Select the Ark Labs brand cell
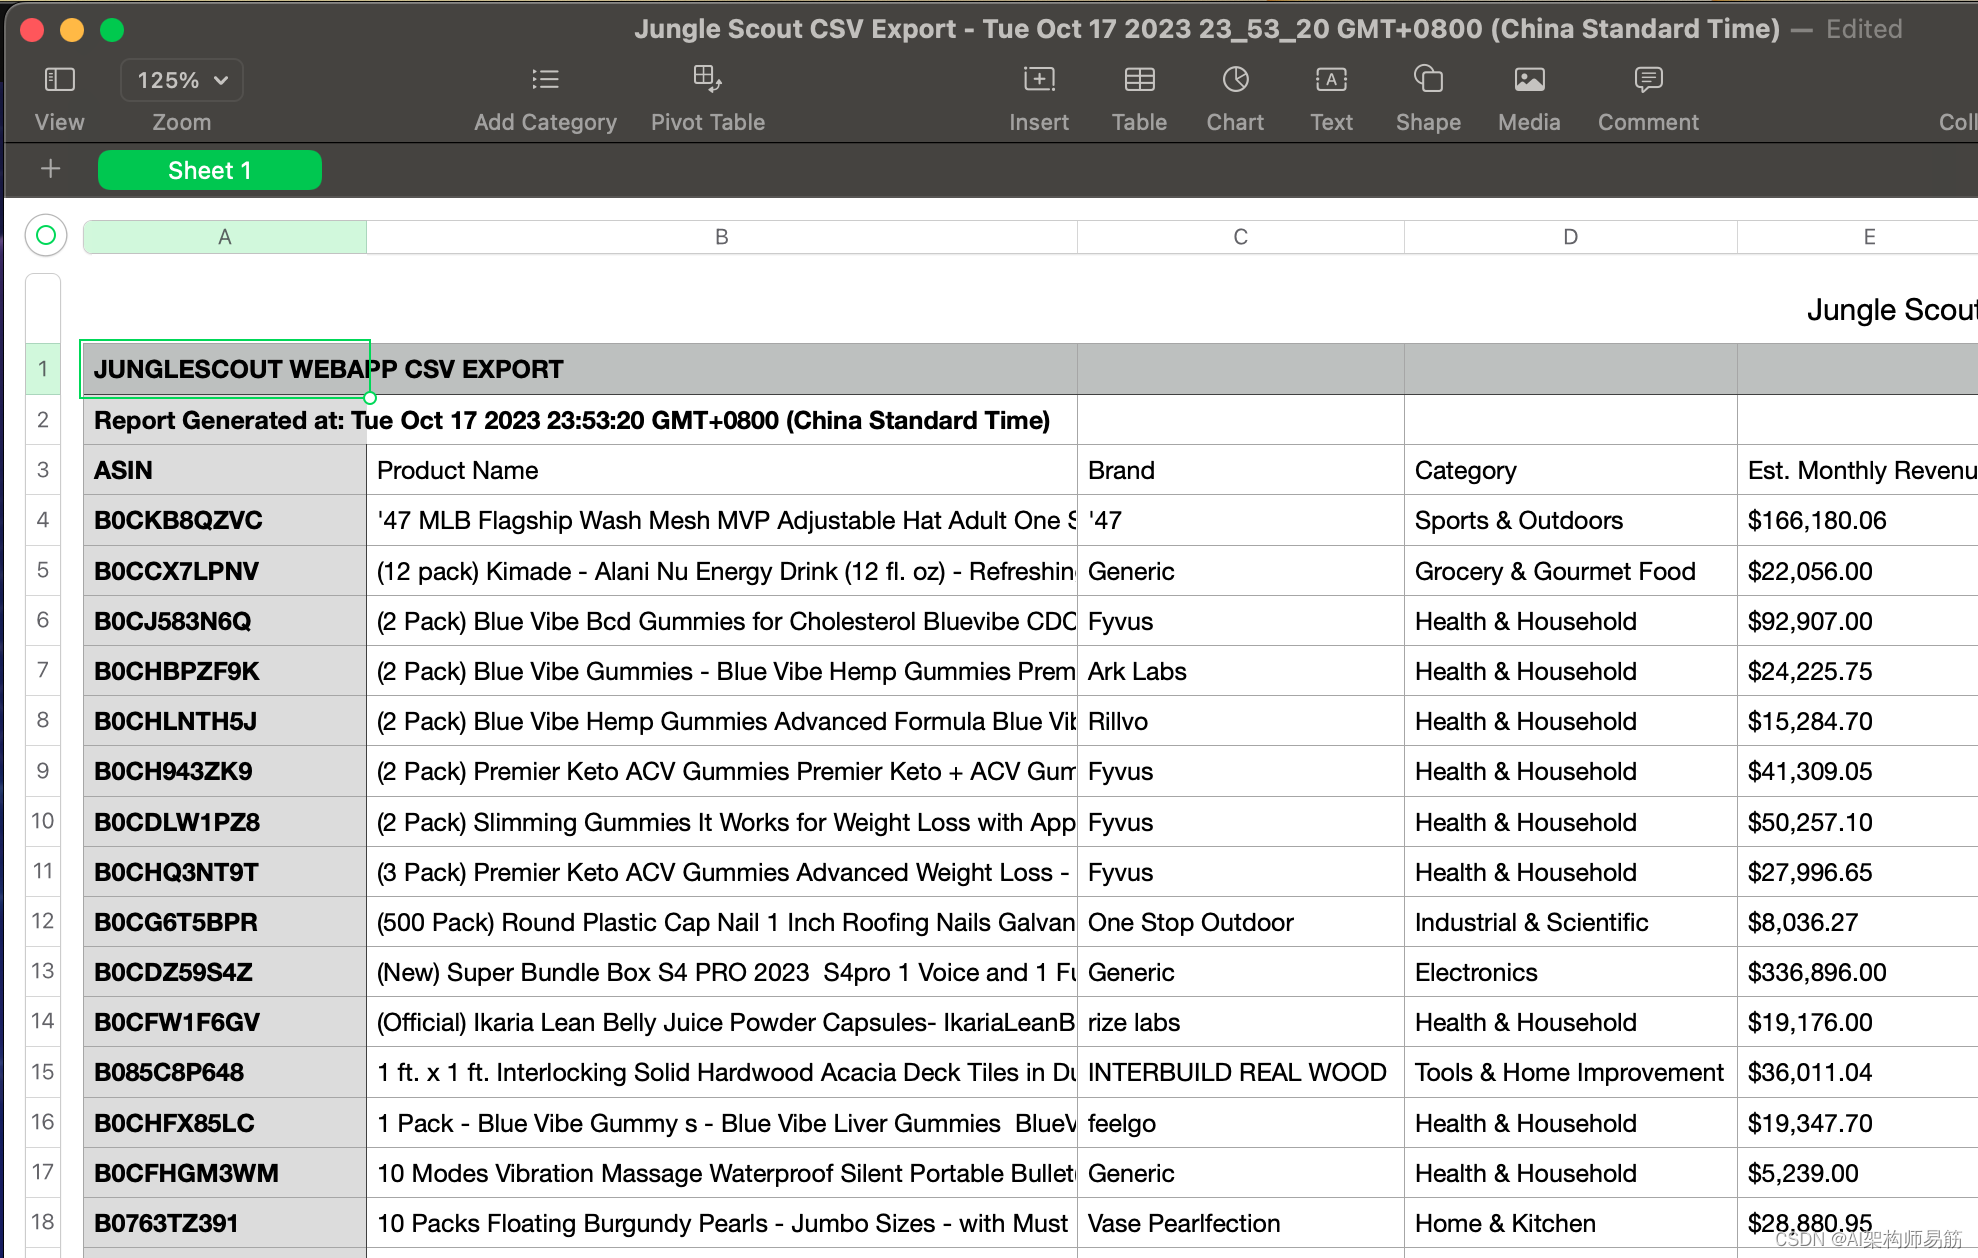Viewport: 1978px width, 1258px height. pos(1241,671)
